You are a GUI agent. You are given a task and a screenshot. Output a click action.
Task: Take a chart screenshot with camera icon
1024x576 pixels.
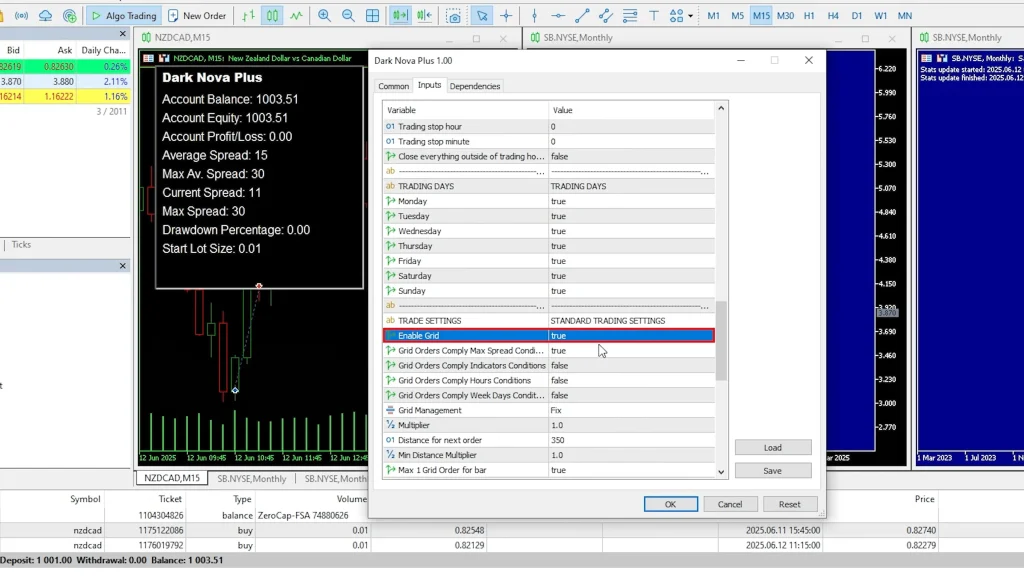click(x=455, y=16)
